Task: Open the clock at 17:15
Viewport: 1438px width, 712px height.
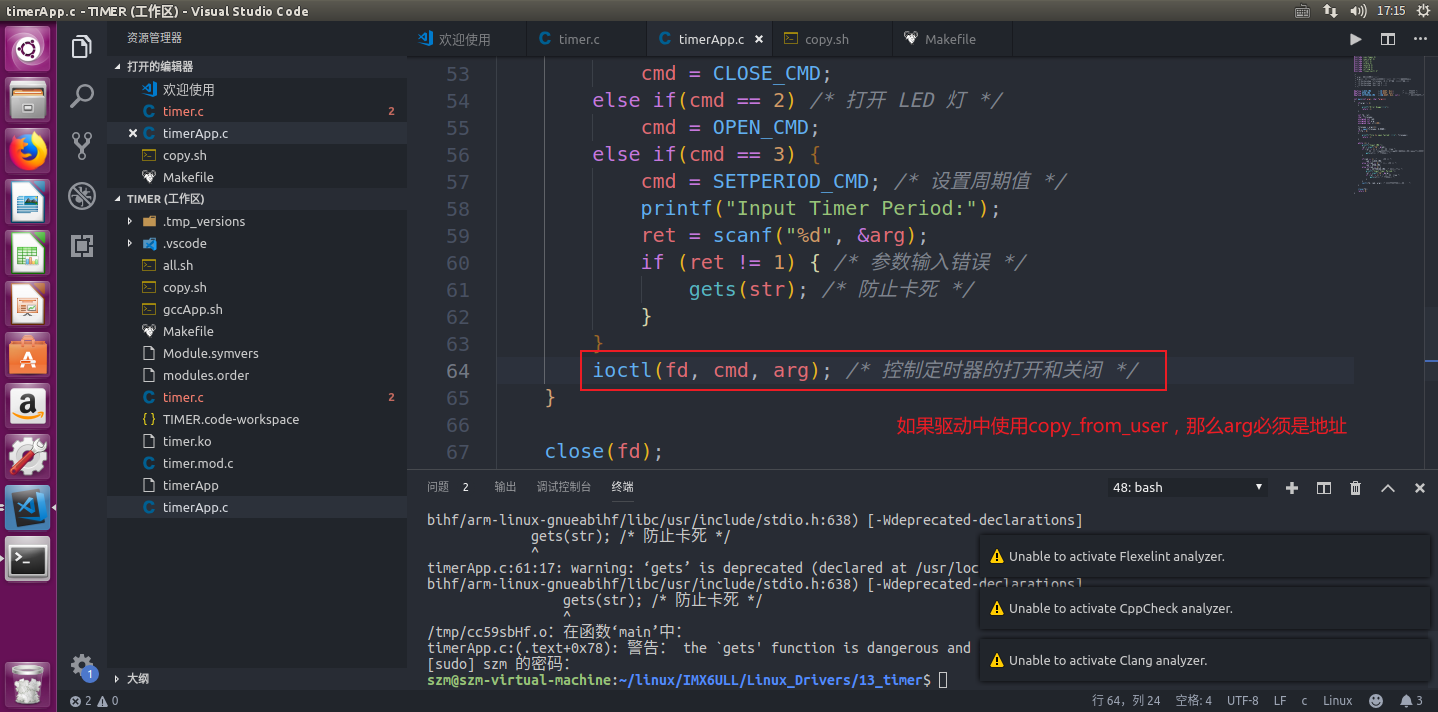Action: 1390,11
